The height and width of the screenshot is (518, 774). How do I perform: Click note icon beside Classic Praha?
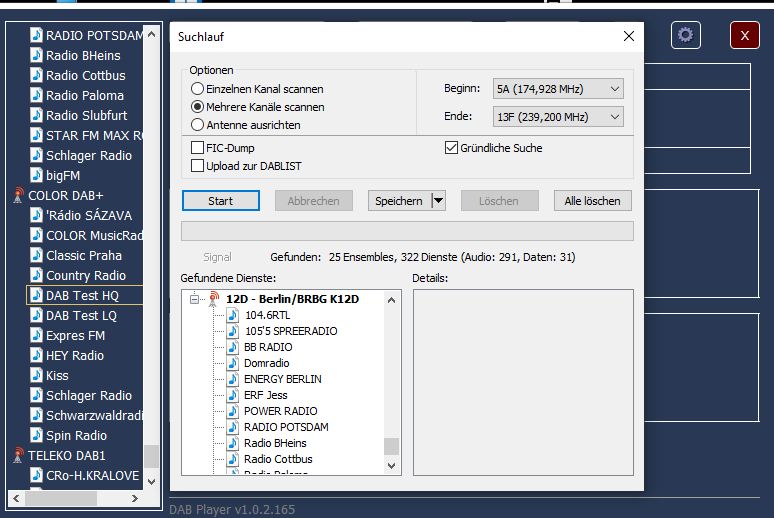point(36,255)
